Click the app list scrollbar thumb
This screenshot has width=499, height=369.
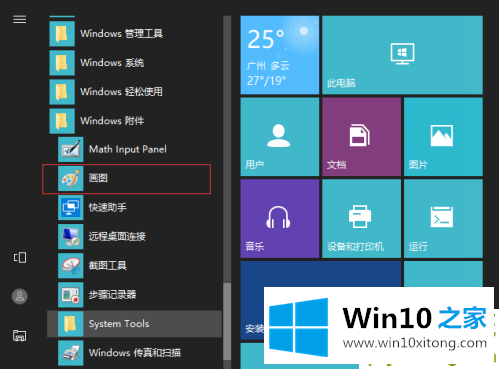tap(227, 321)
